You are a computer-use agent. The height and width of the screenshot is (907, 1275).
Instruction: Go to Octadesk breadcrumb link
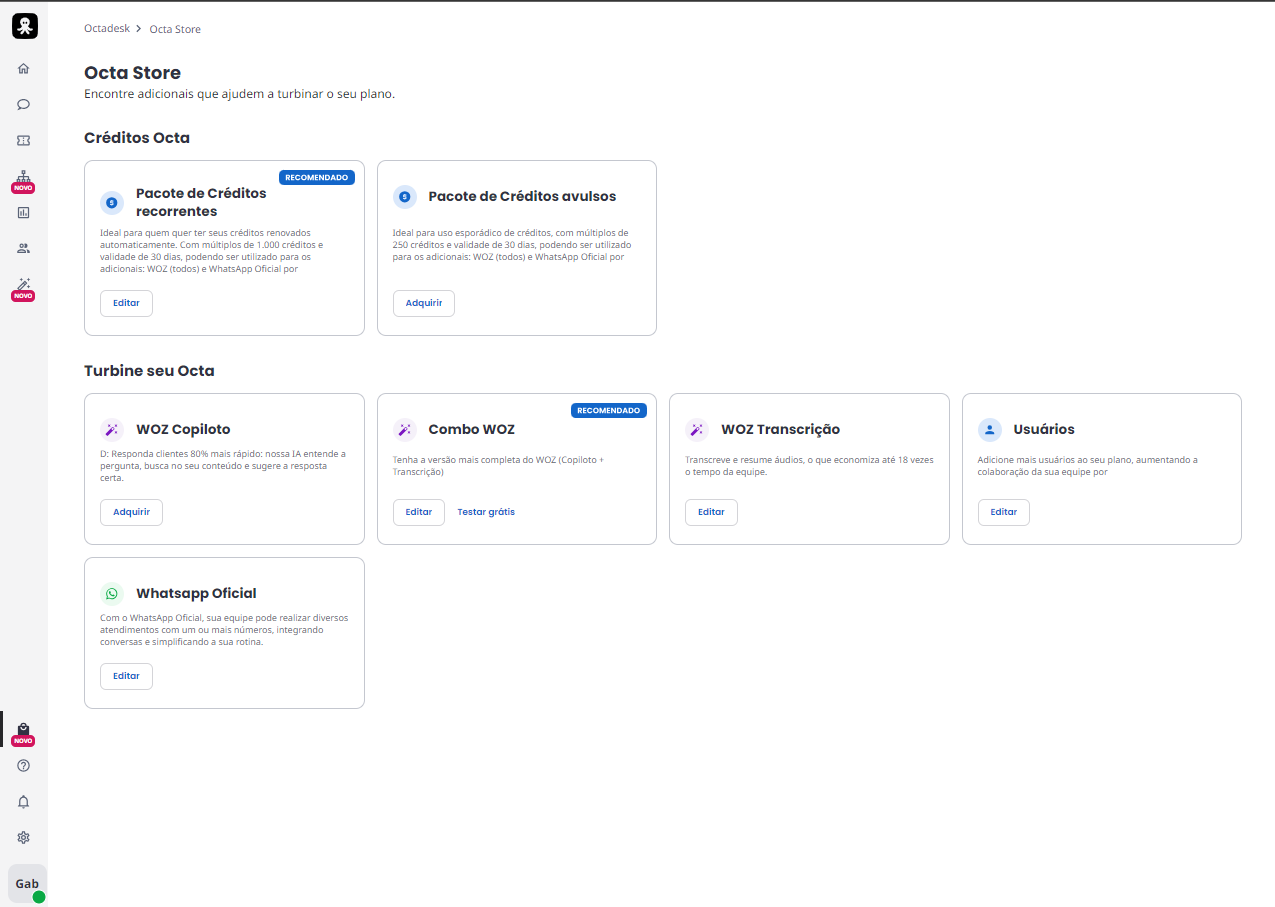pyautogui.click(x=107, y=29)
